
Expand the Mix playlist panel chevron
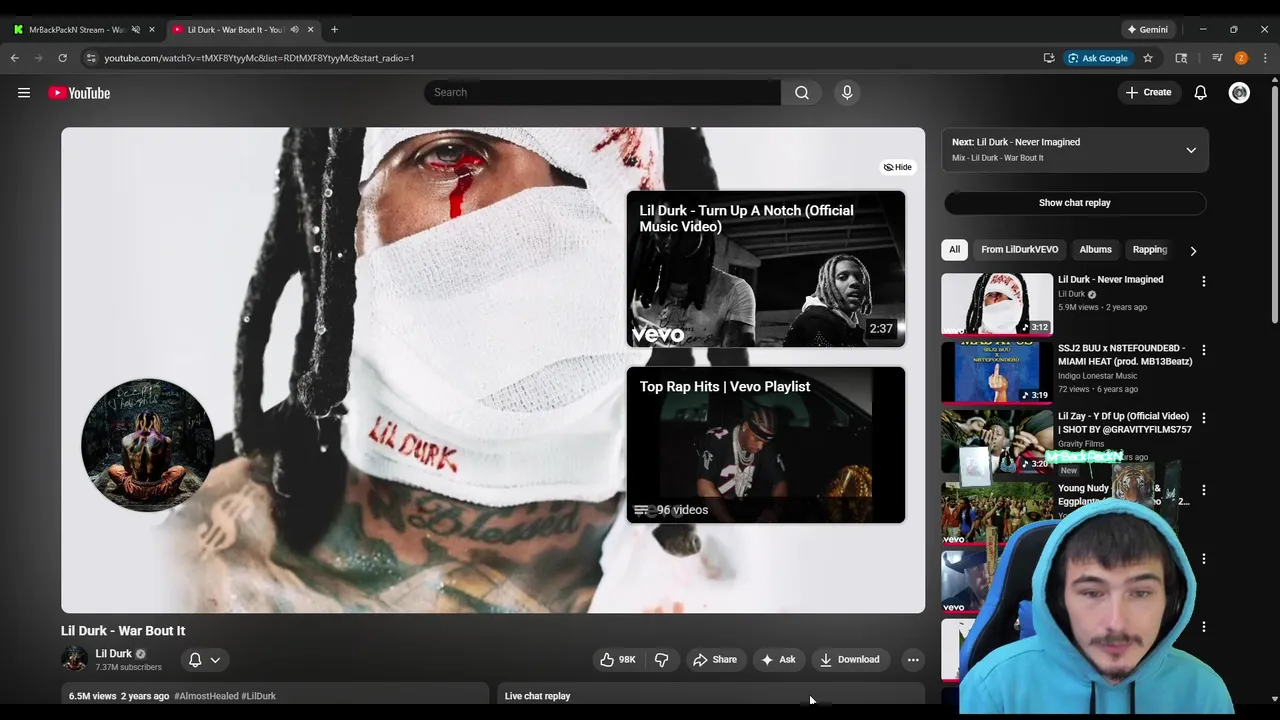point(1191,150)
